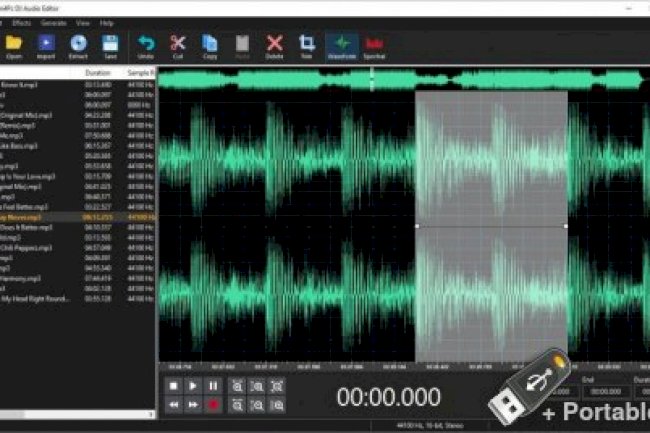Copy the selected audio region
The image size is (650, 433).
point(210,46)
